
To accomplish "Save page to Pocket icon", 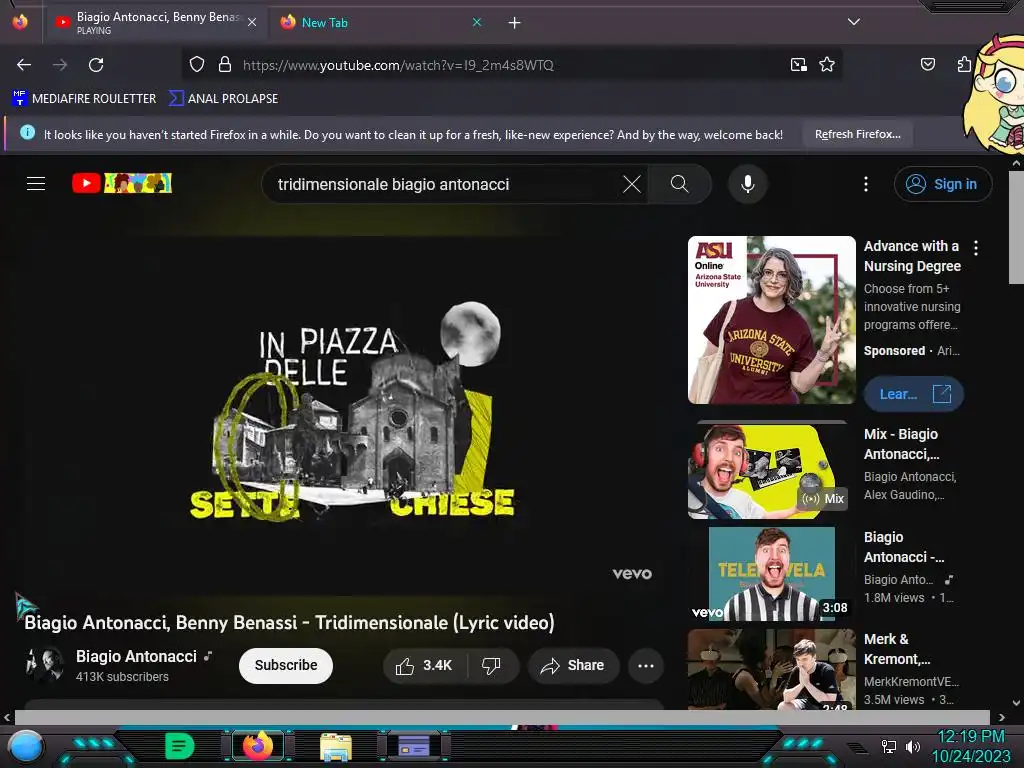I will 927,64.
